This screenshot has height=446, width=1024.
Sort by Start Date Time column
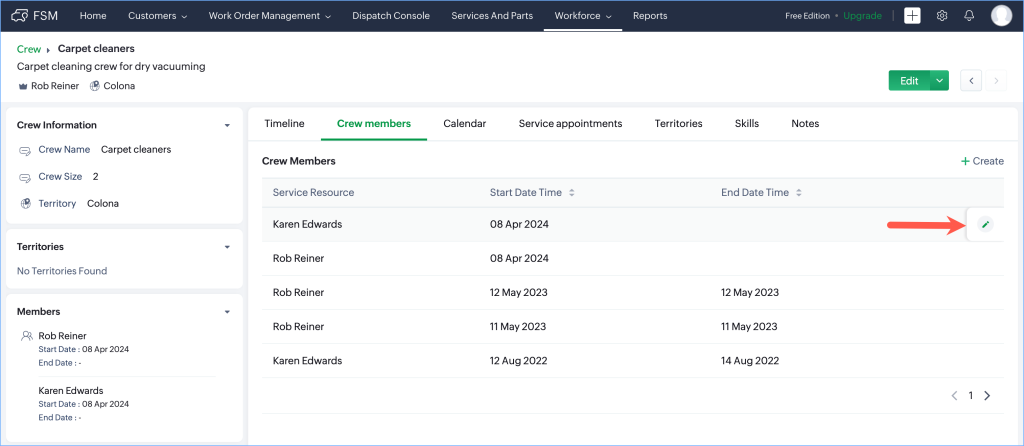tap(571, 193)
